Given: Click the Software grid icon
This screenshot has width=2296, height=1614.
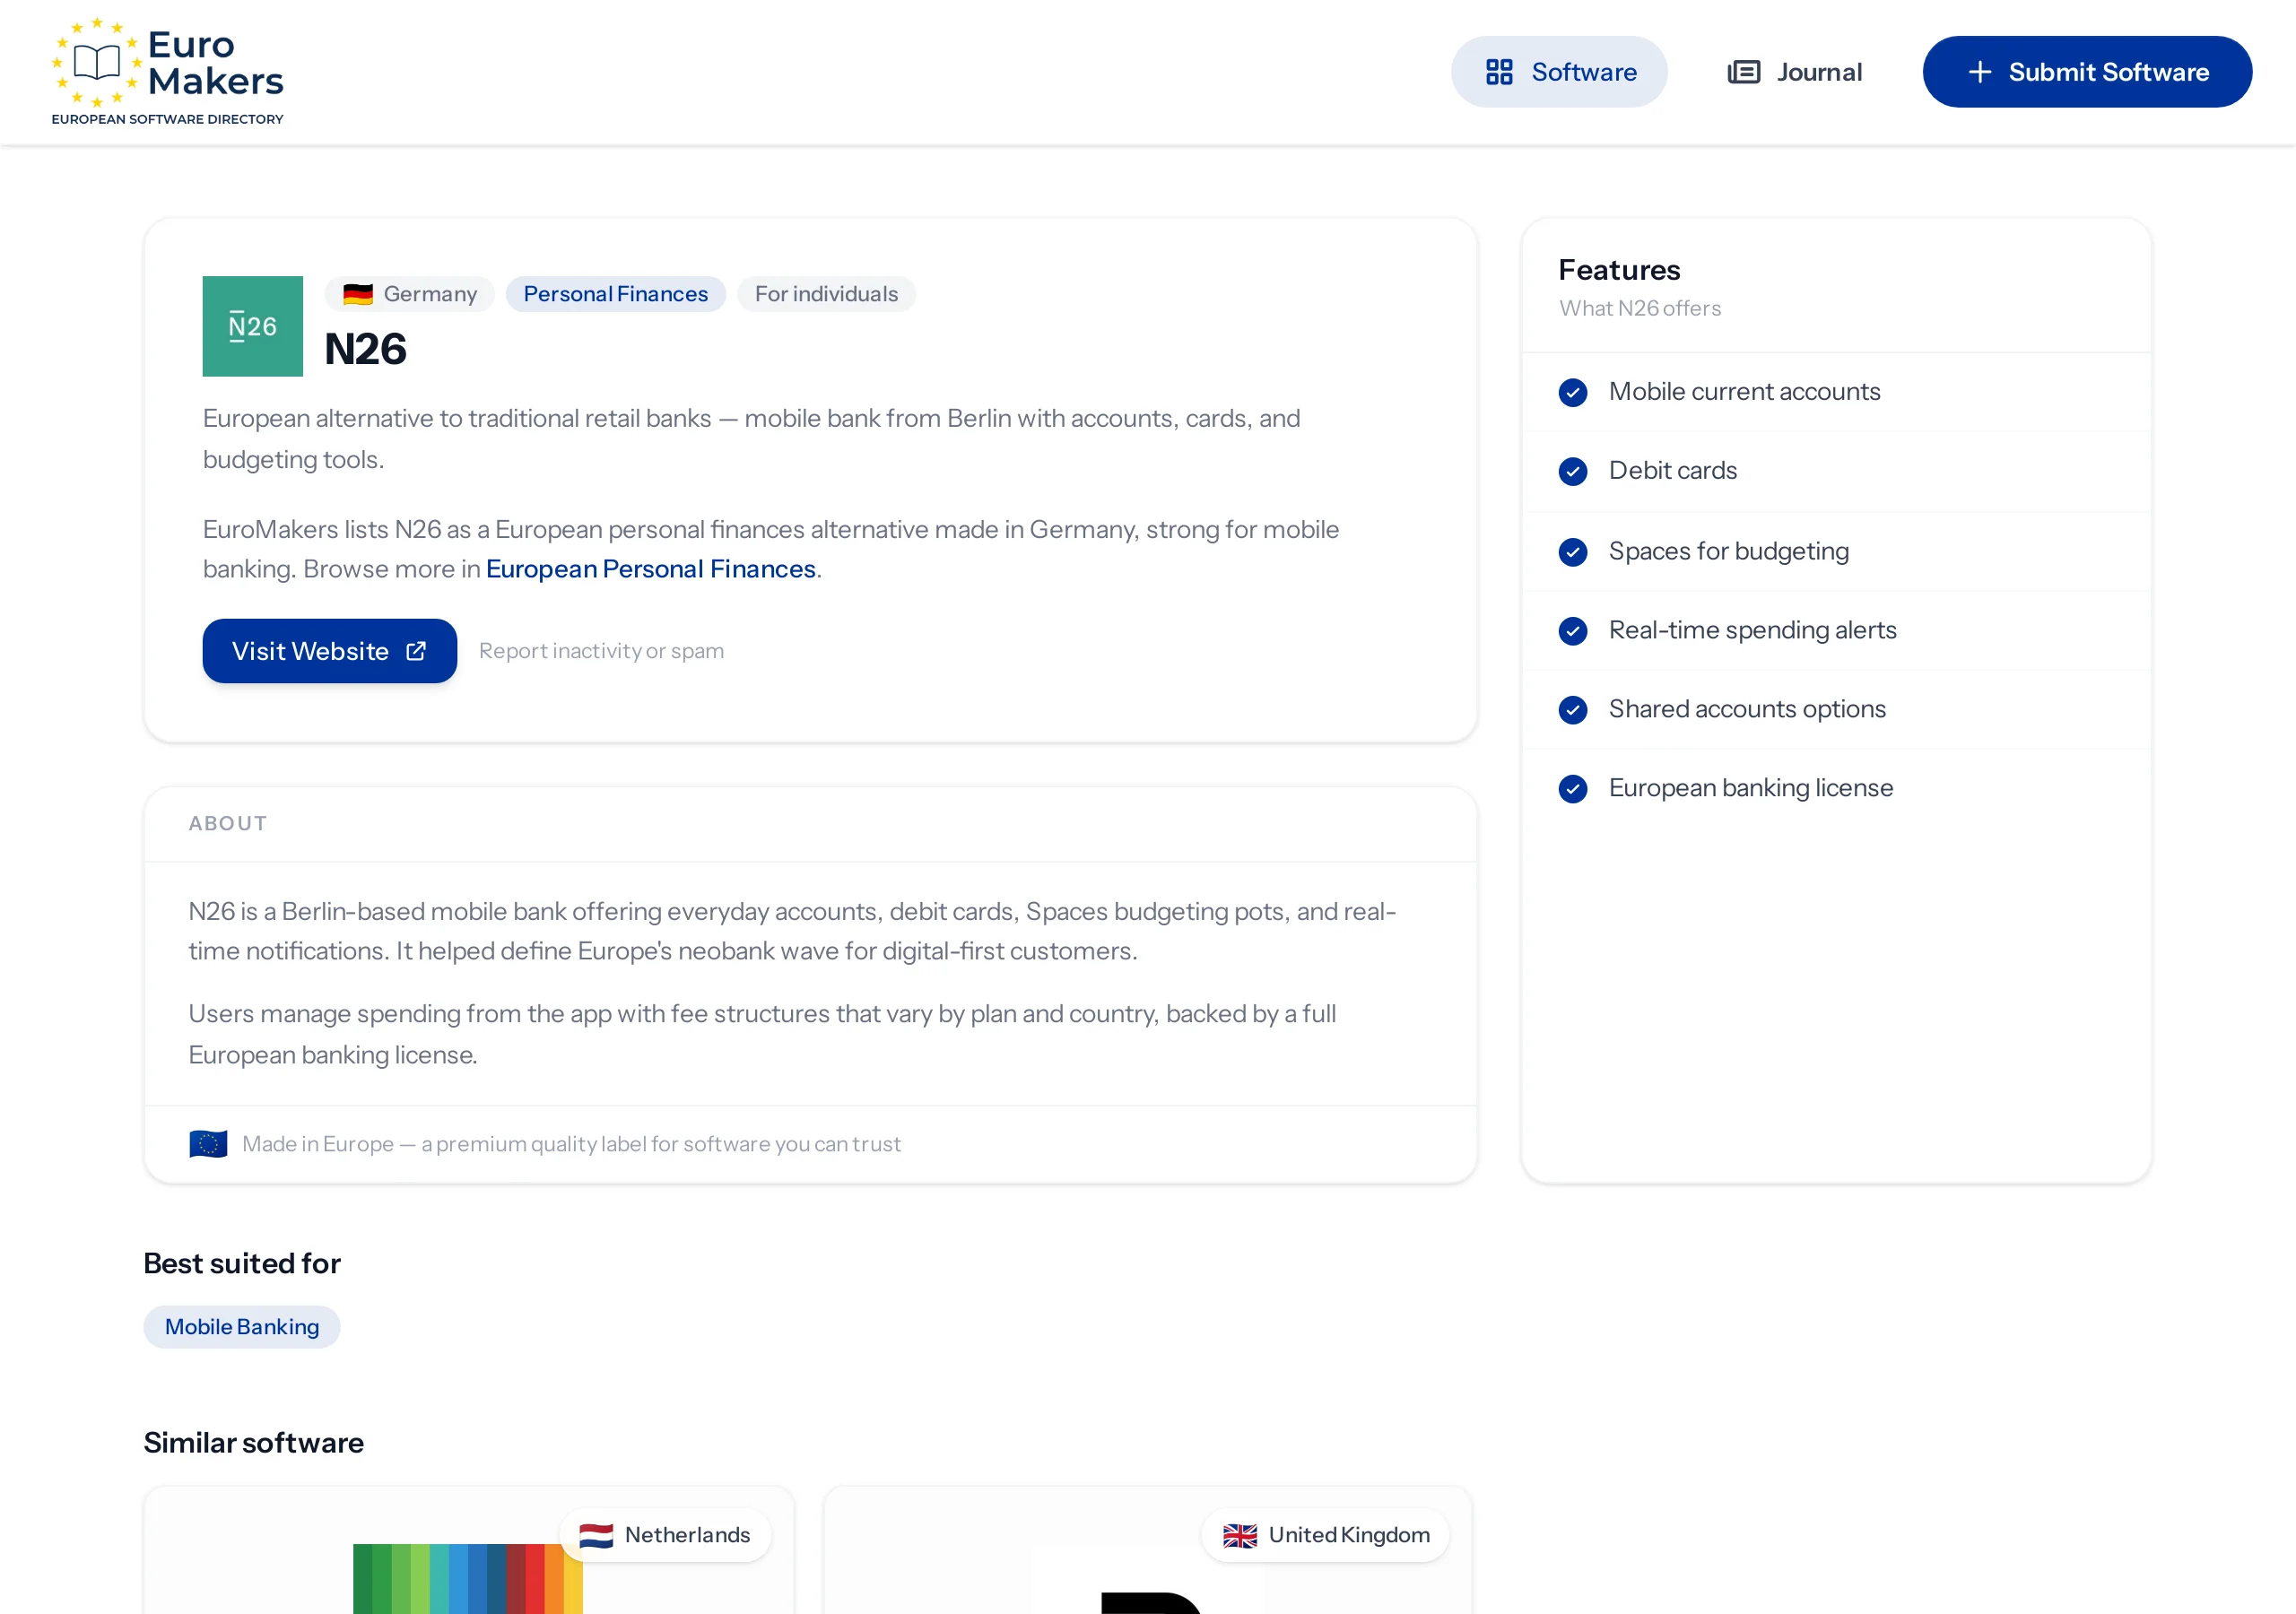Looking at the screenshot, I should pos(1499,72).
